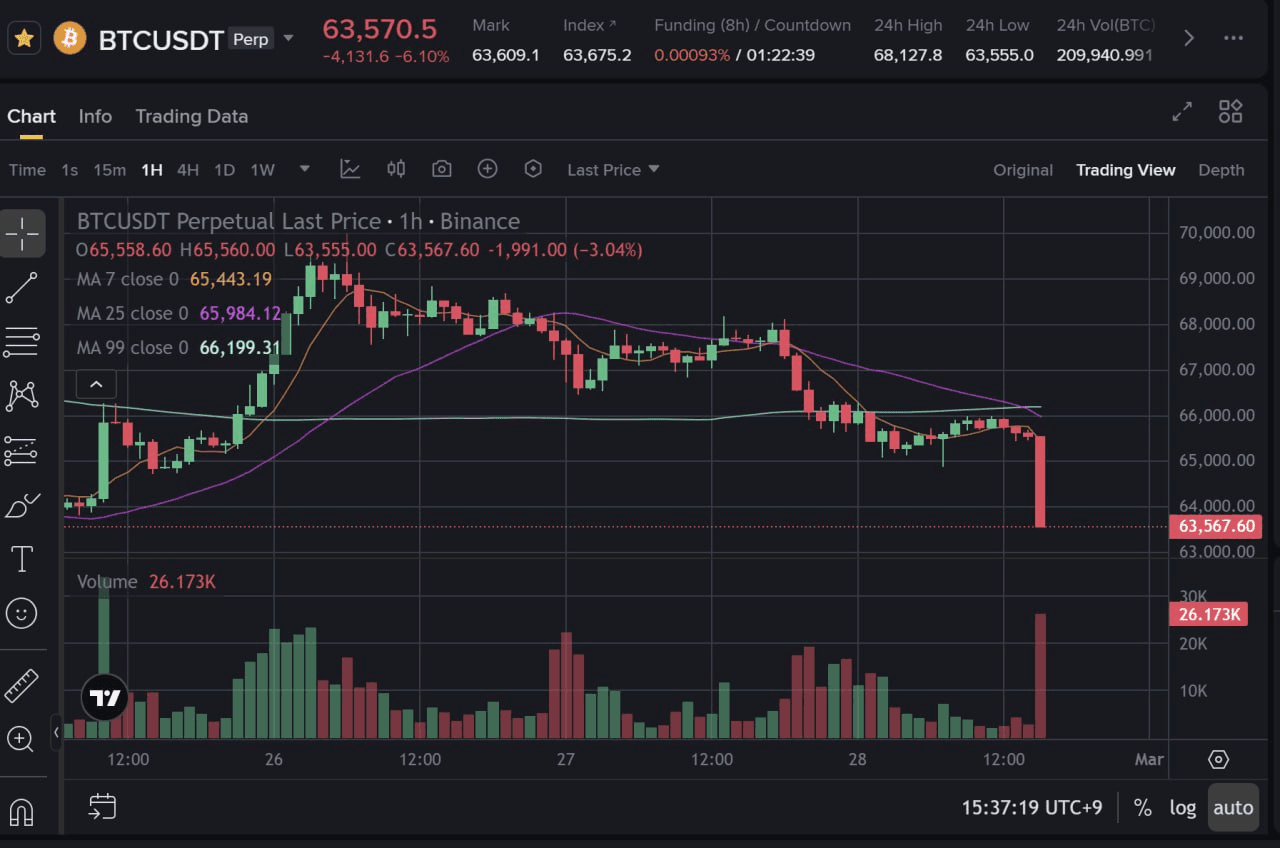This screenshot has height=848, width=1280.
Task: Open the Last Price display dropdown
Action: tap(613, 169)
